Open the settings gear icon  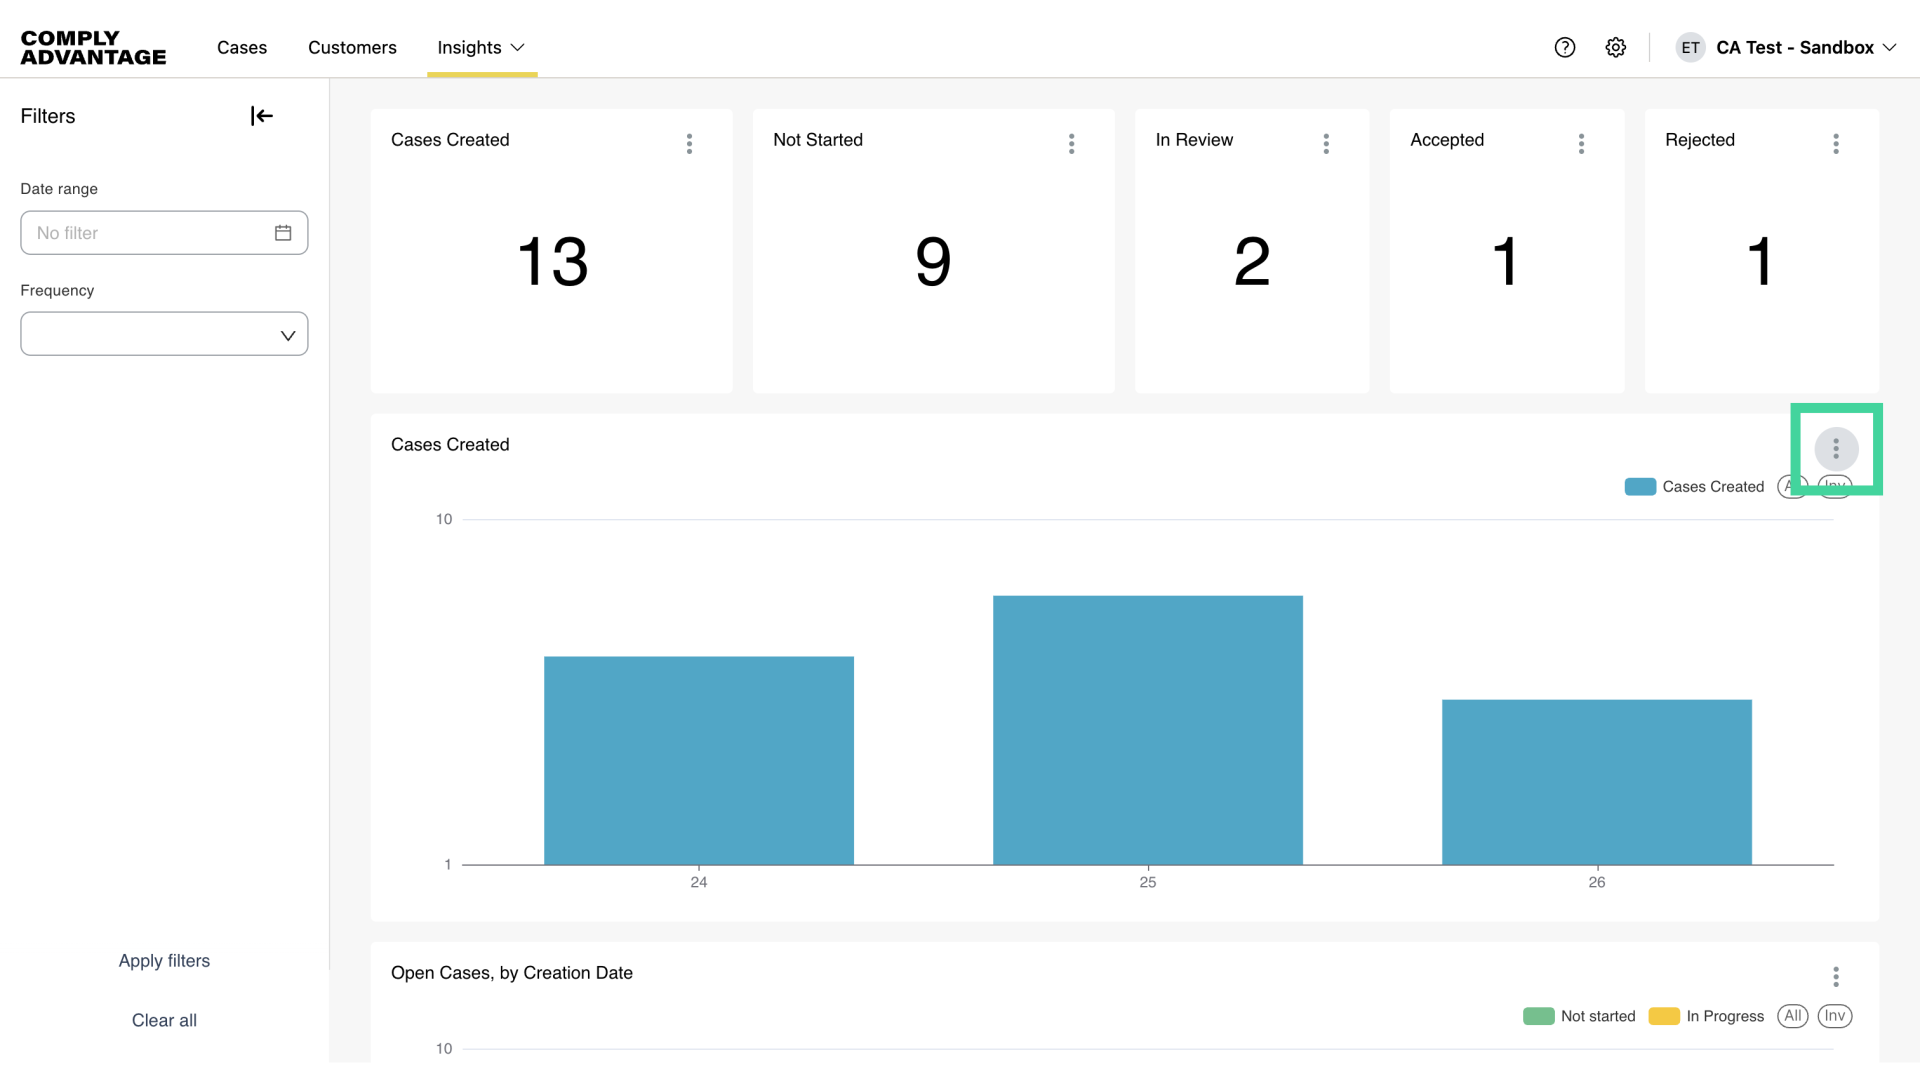click(x=1615, y=47)
